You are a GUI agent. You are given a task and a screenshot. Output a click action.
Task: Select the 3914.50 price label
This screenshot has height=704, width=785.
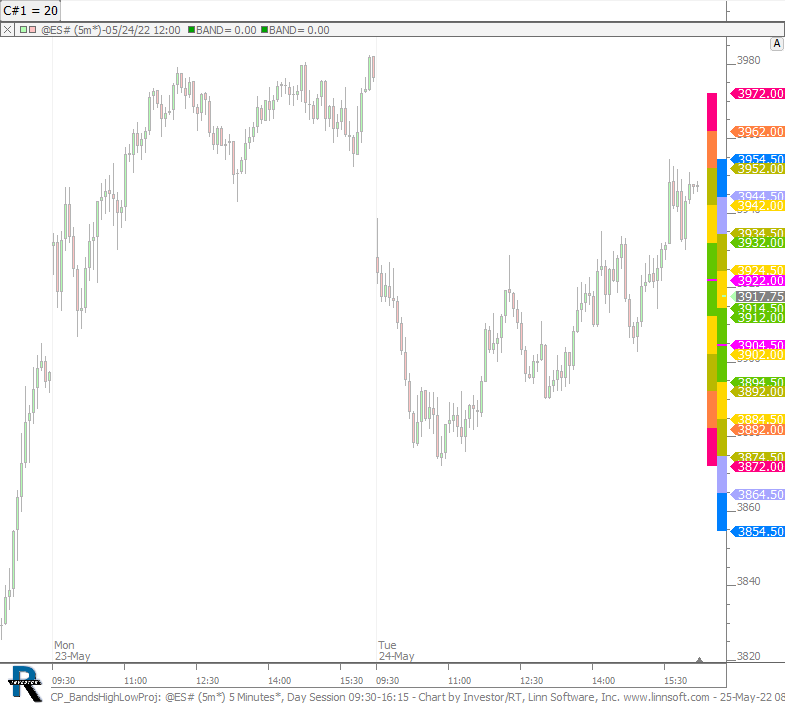tap(758, 307)
